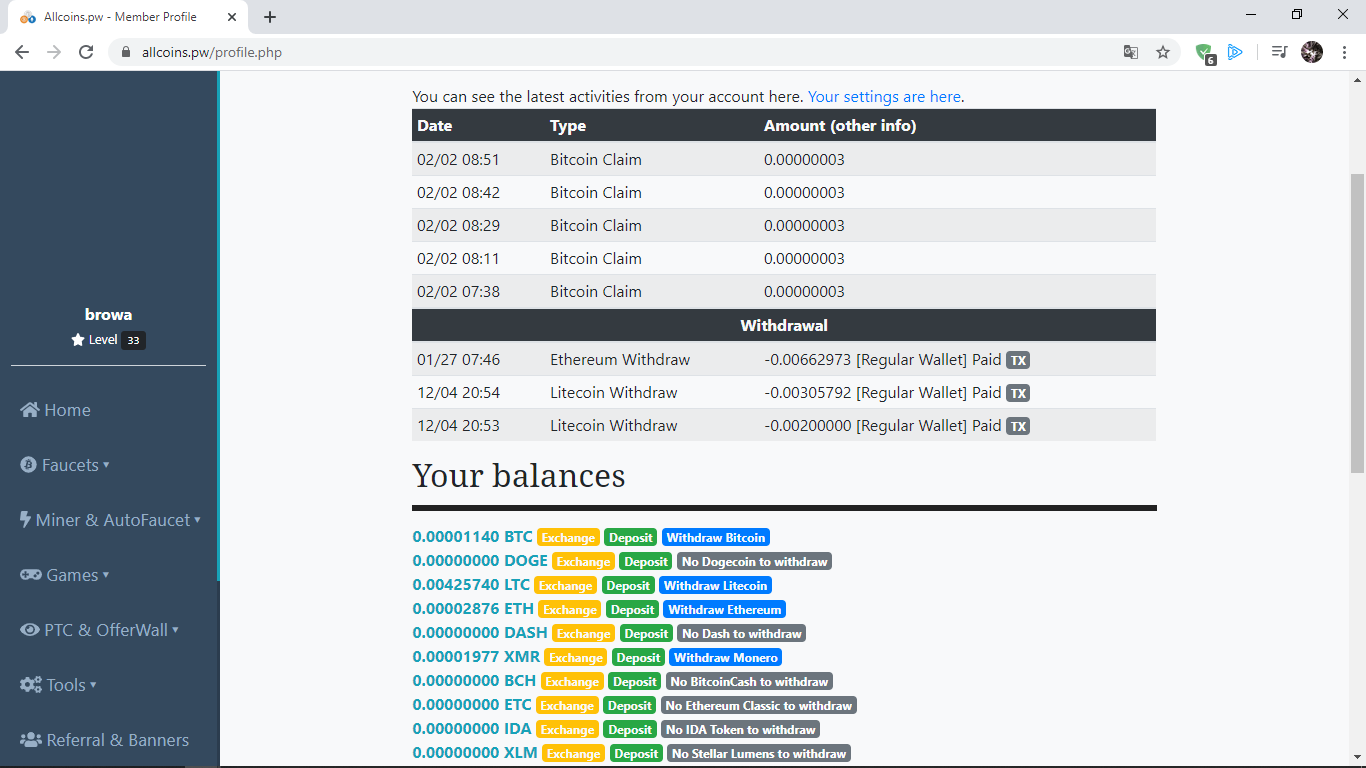Click the Level 33 badge
This screenshot has width=1366, height=768.
pyautogui.click(x=133, y=341)
